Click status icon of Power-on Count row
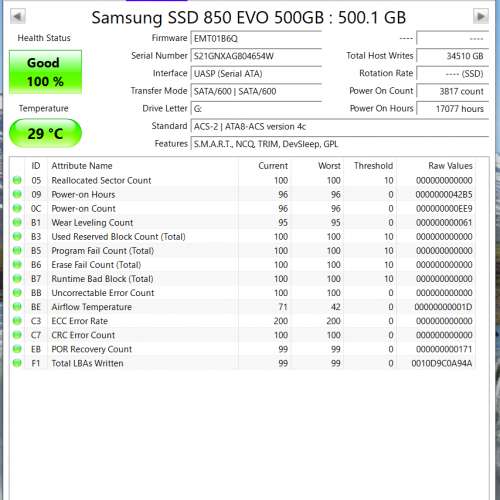This screenshot has width=500, height=500. pos(17,208)
